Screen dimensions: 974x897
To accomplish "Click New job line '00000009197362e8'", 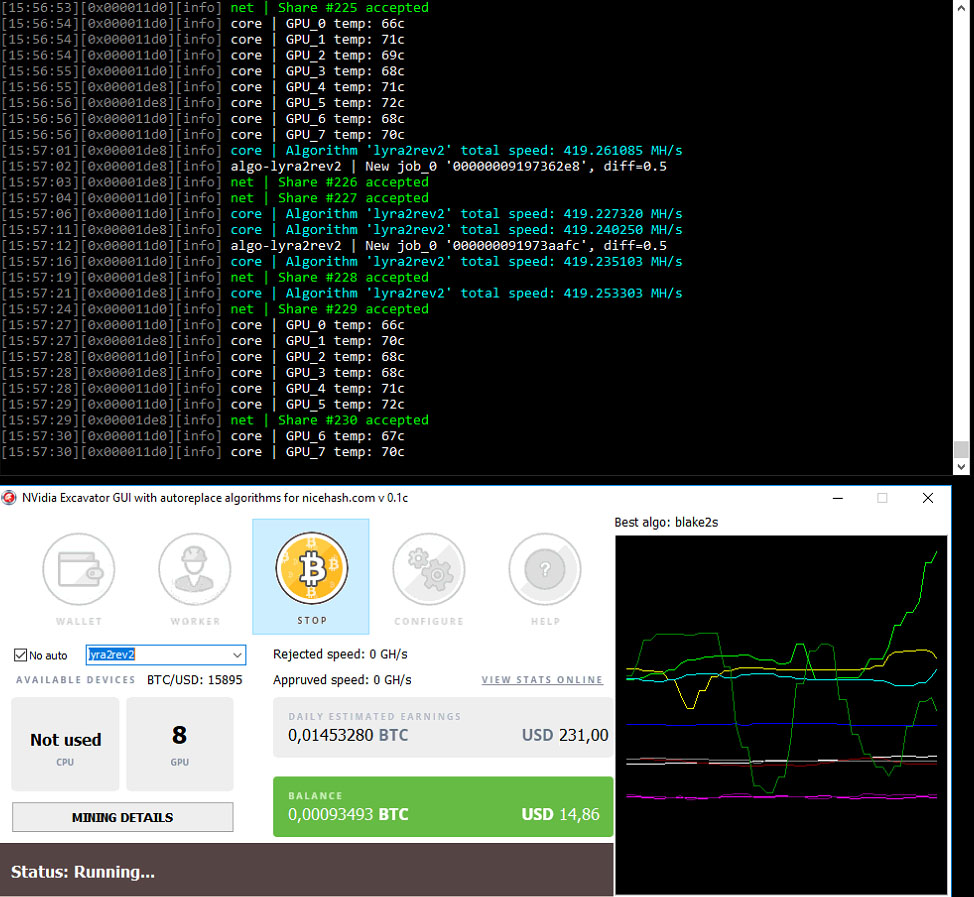I will [334, 166].
